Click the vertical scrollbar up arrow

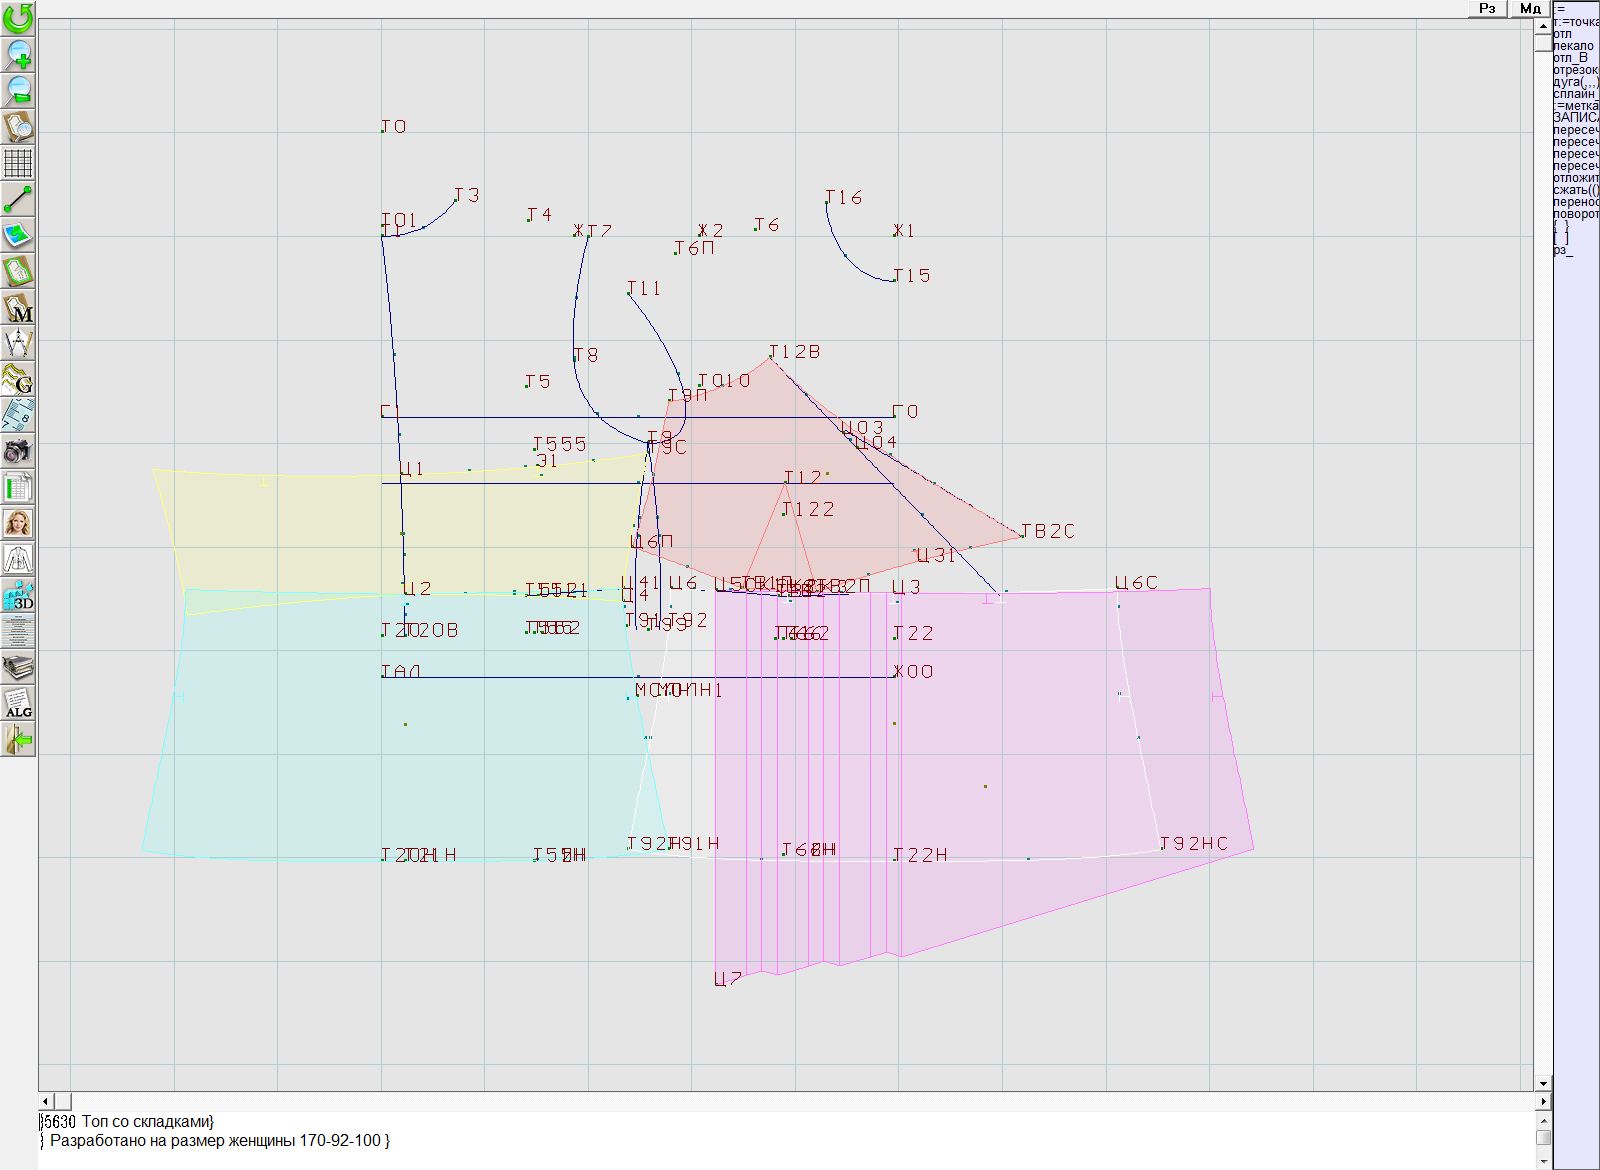1543,25
